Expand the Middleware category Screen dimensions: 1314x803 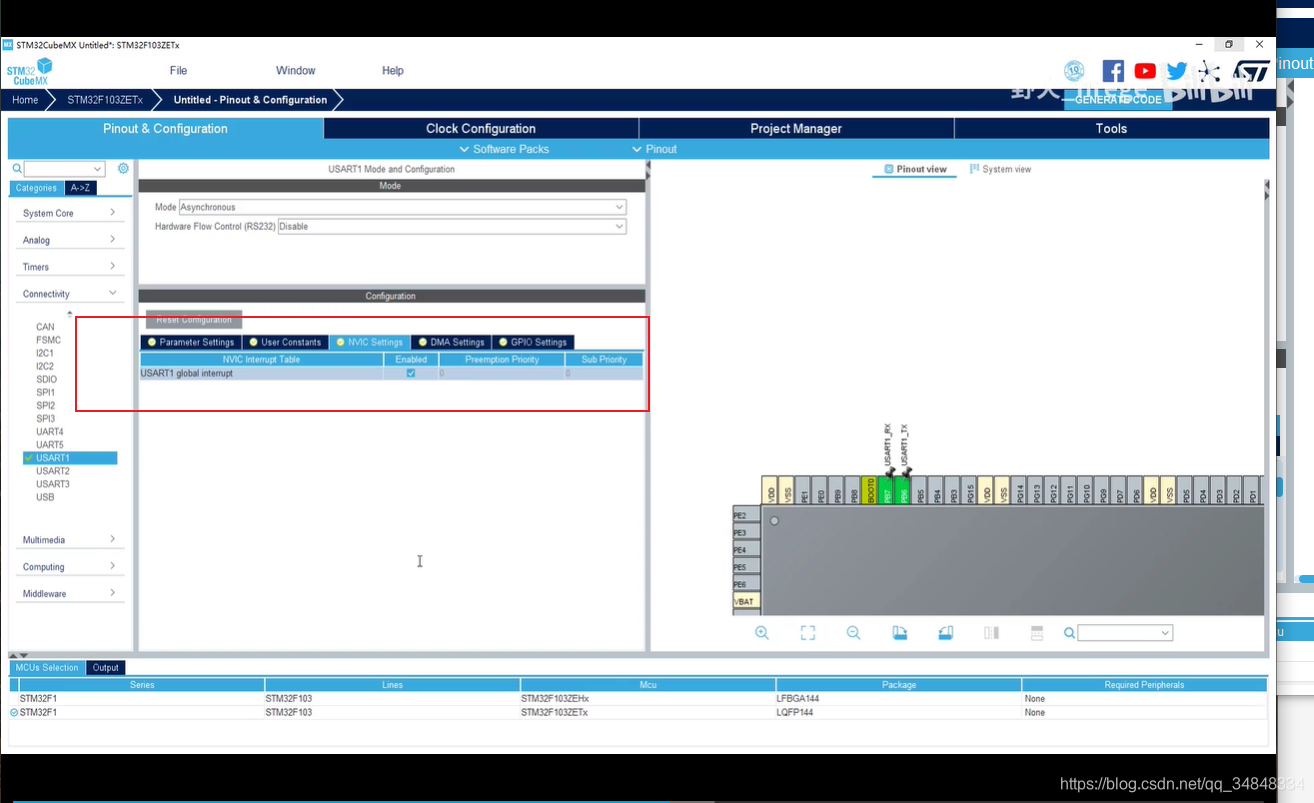[x=69, y=594]
